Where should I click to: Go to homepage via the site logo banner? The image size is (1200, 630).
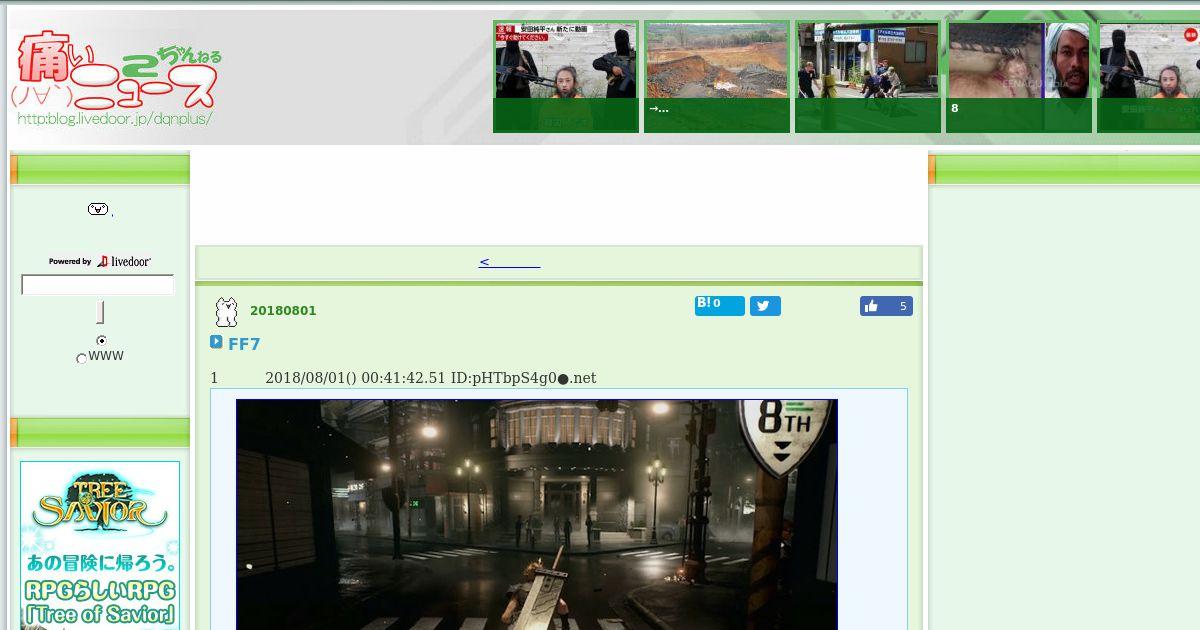coord(118,78)
